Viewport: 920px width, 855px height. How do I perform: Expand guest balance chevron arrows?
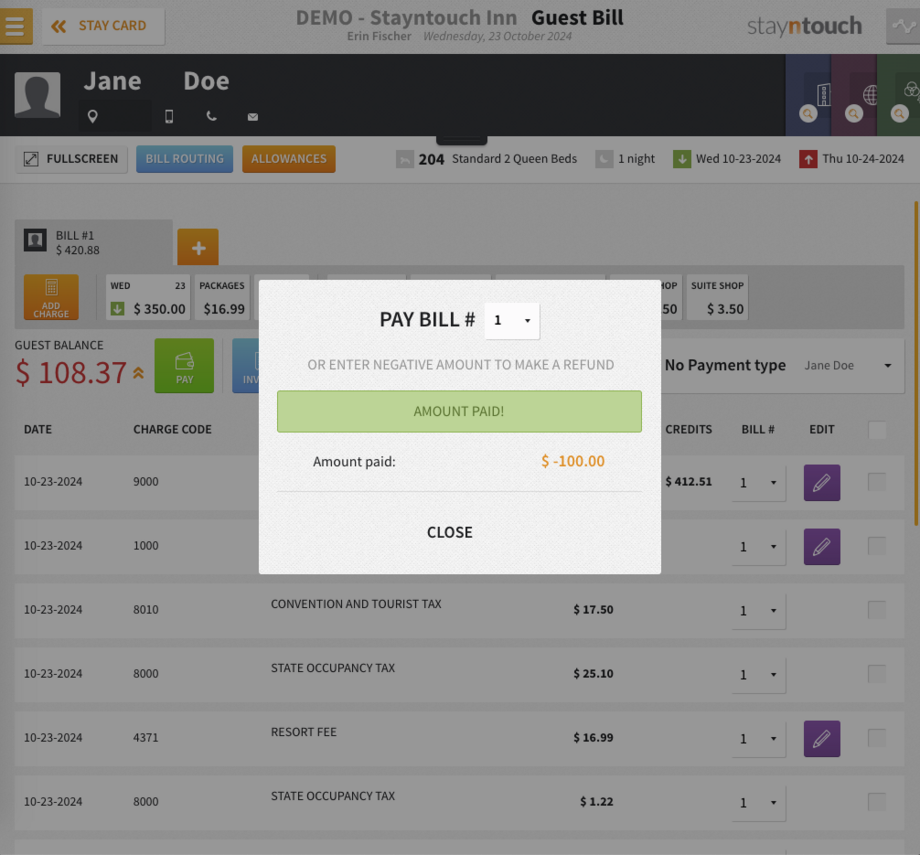(x=138, y=373)
